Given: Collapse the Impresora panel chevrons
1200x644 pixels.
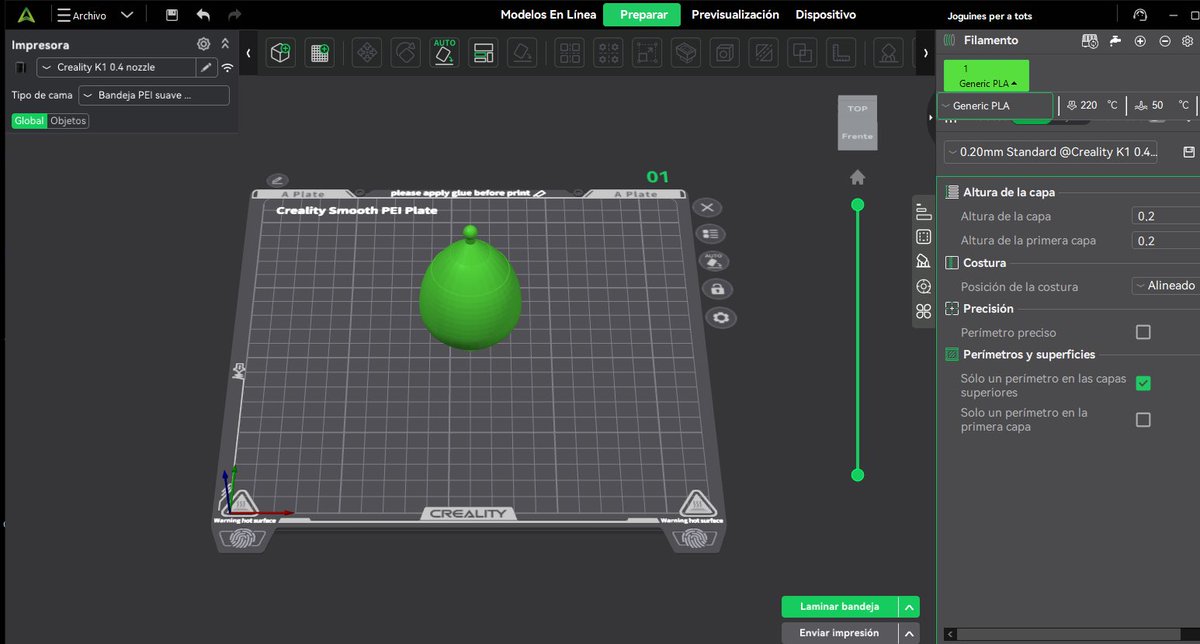Looking at the screenshot, I should [x=225, y=44].
